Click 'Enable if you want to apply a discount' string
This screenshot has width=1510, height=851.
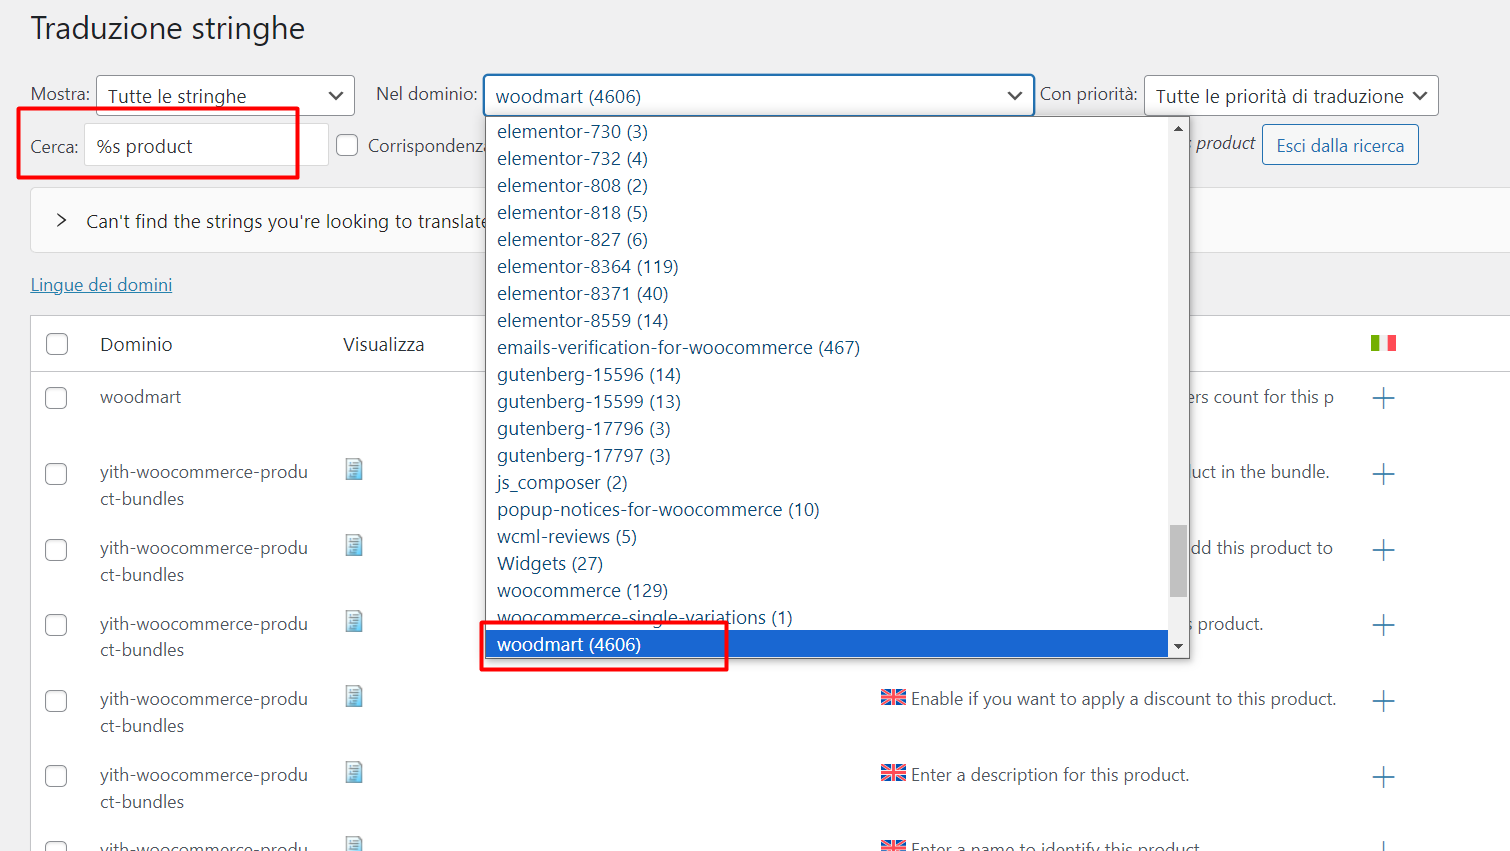click(1123, 699)
